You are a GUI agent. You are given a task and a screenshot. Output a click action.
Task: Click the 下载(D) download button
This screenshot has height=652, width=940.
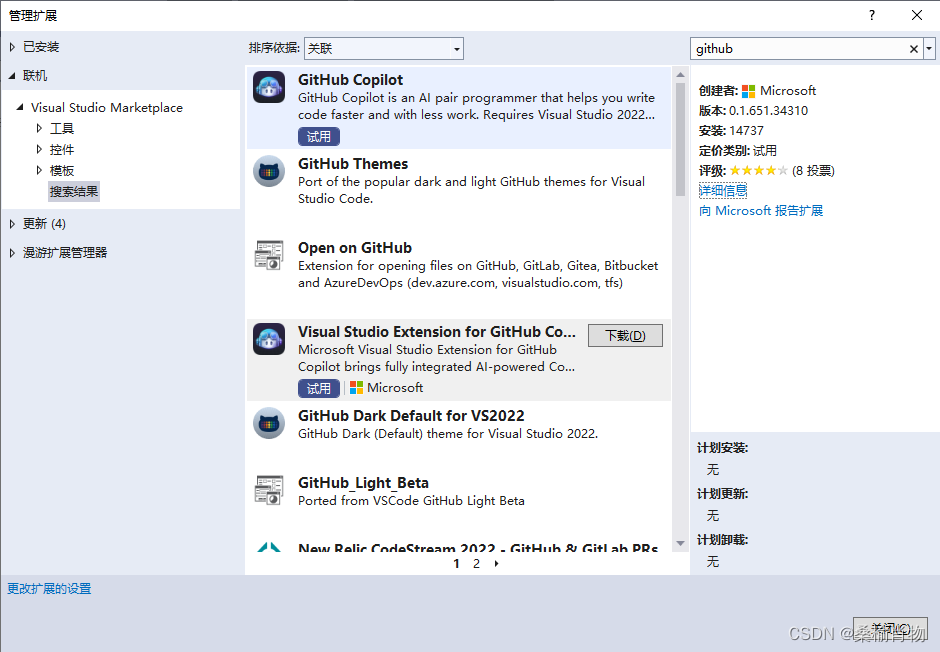[x=625, y=336]
